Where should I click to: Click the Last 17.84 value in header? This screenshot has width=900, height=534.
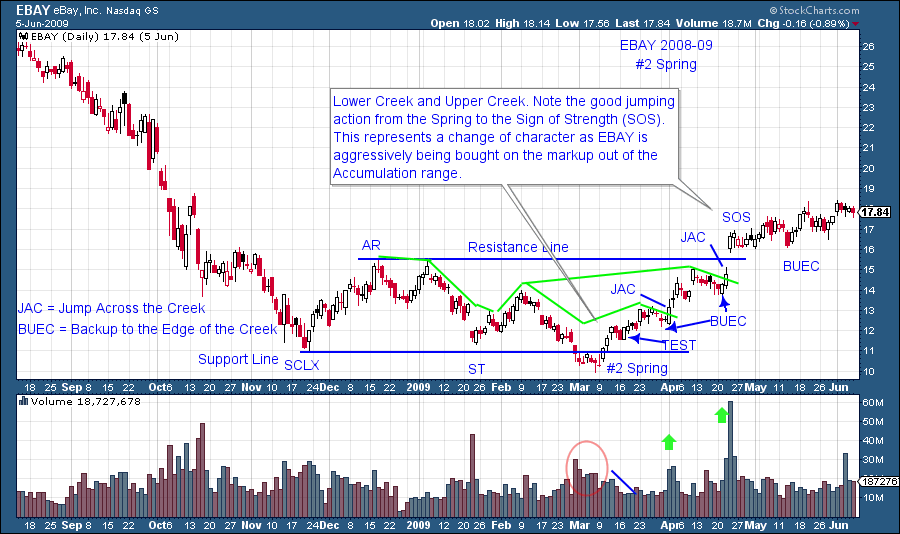642,24
